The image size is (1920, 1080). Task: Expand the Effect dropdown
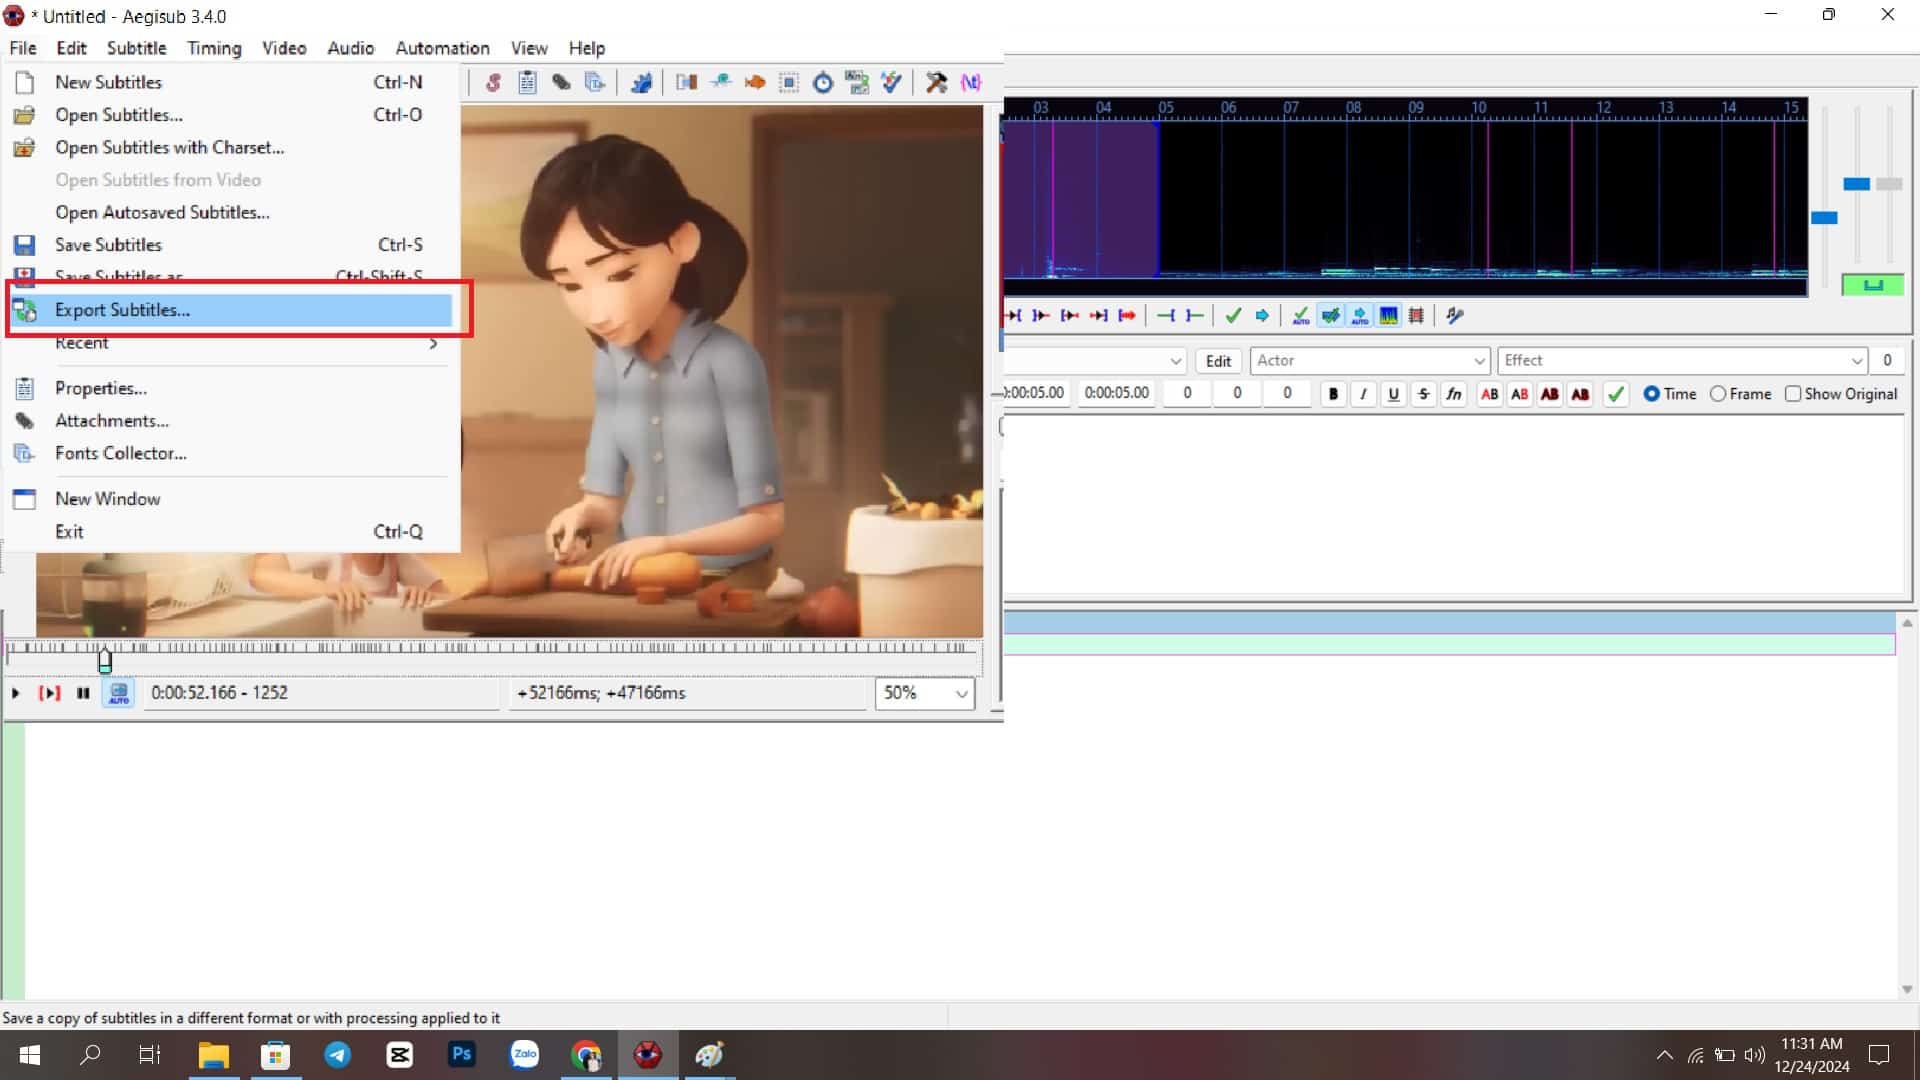pyautogui.click(x=1857, y=361)
